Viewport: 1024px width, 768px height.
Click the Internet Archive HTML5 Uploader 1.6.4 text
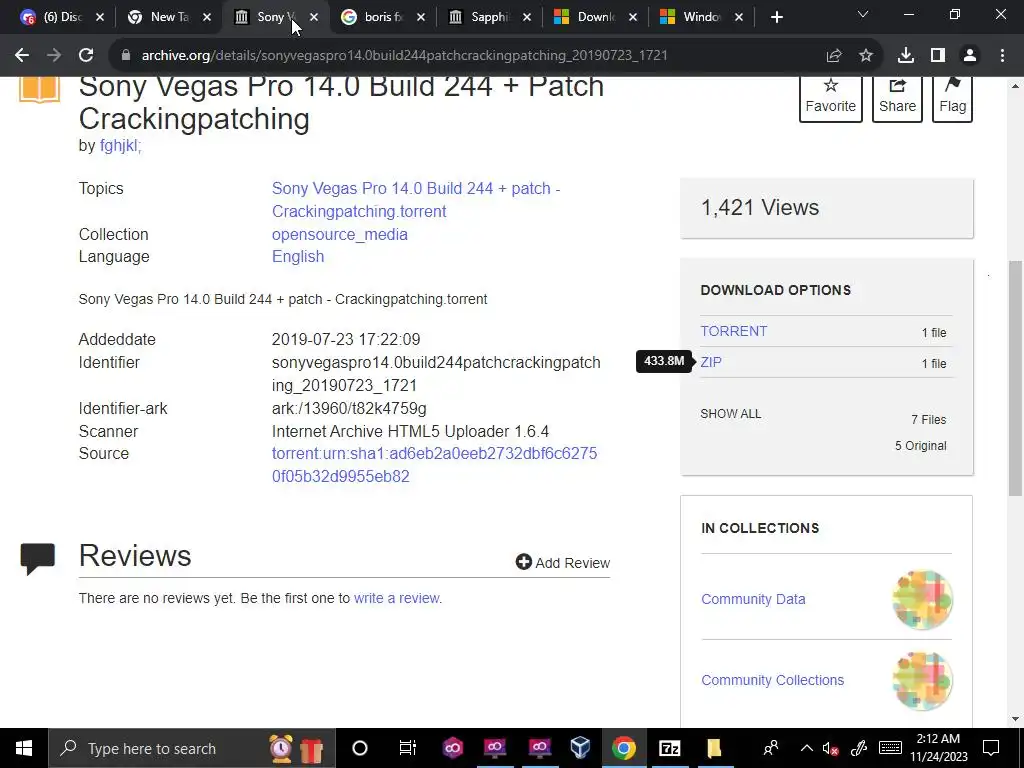point(410,432)
